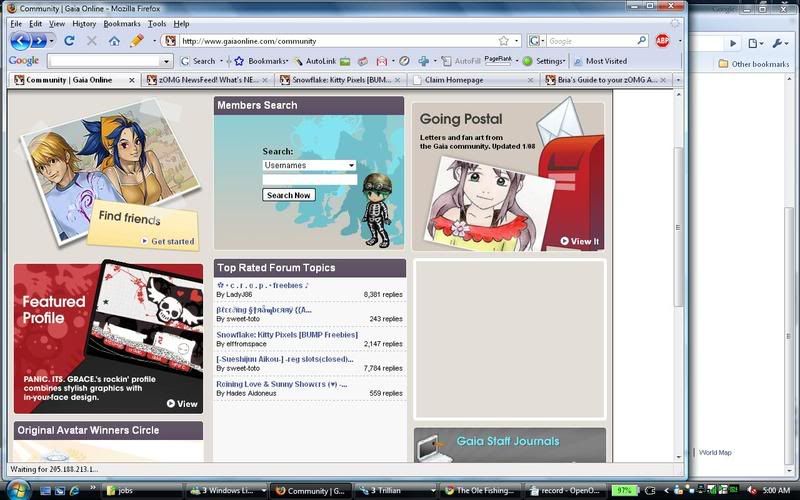Open the Gaia Staff Journals banner
The width and height of the screenshot is (800, 500).
click(510, 445)
